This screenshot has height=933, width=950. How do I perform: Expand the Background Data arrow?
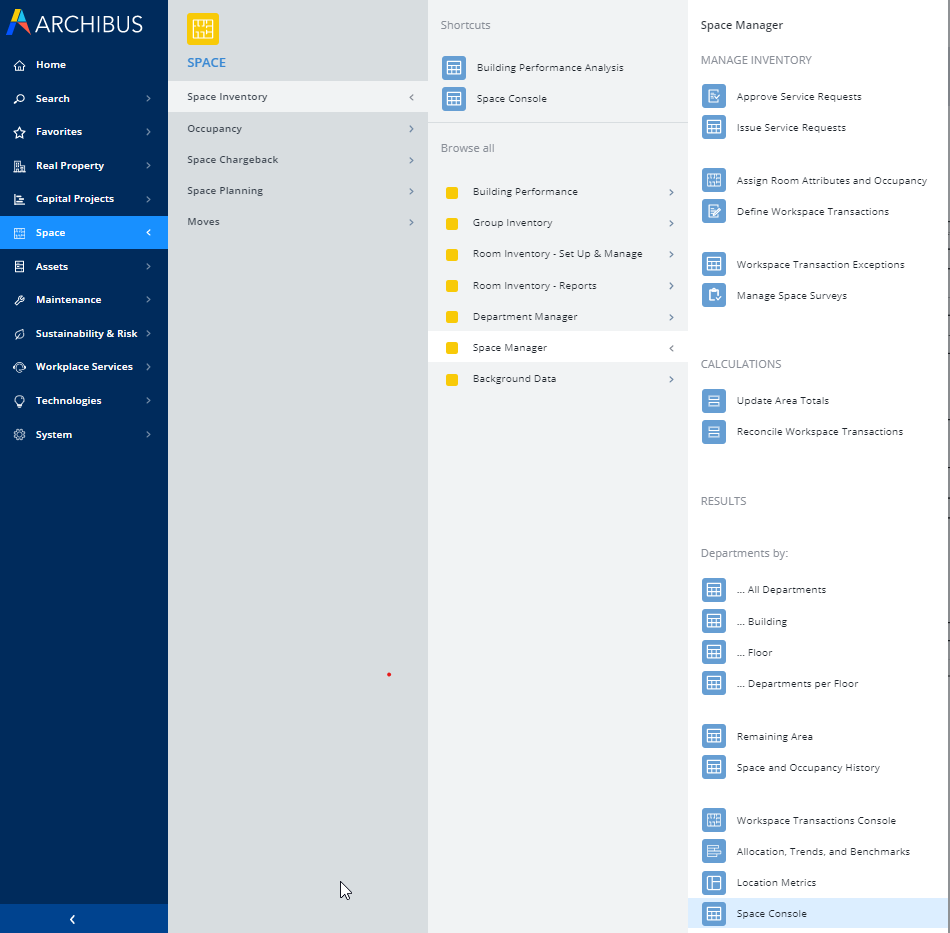click(671, 379)
